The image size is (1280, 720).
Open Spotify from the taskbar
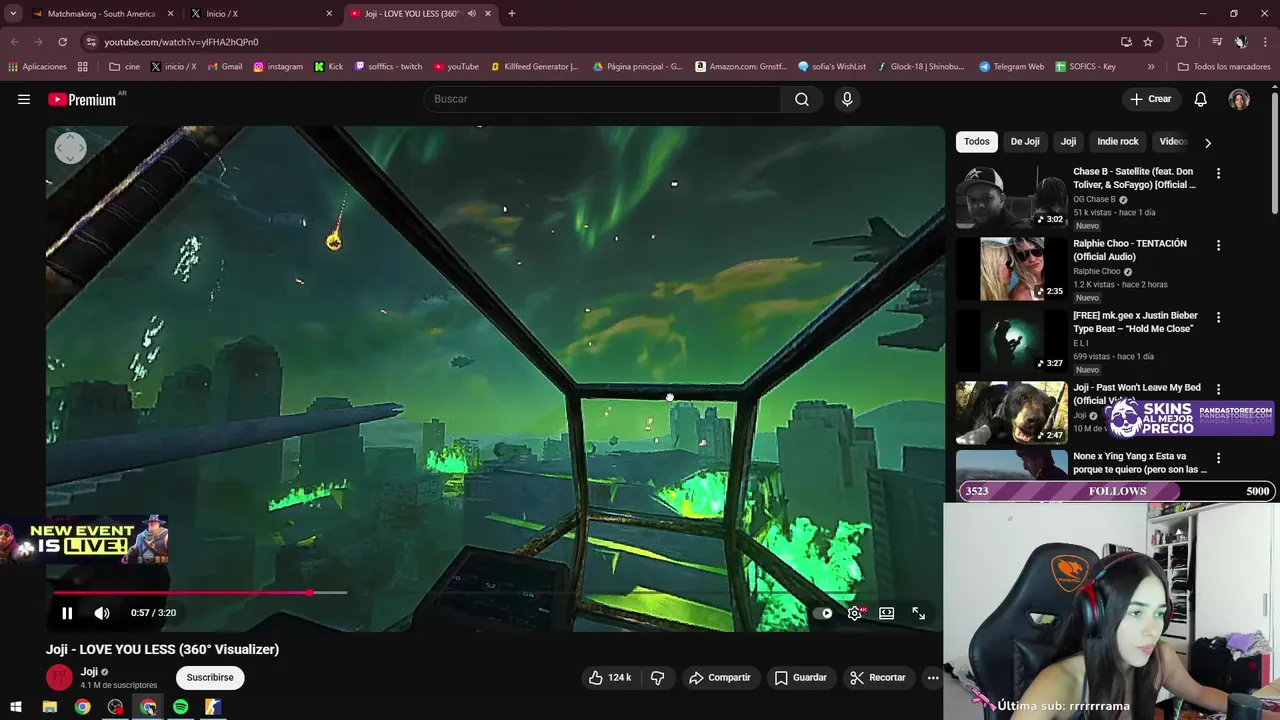pos(180,707)
